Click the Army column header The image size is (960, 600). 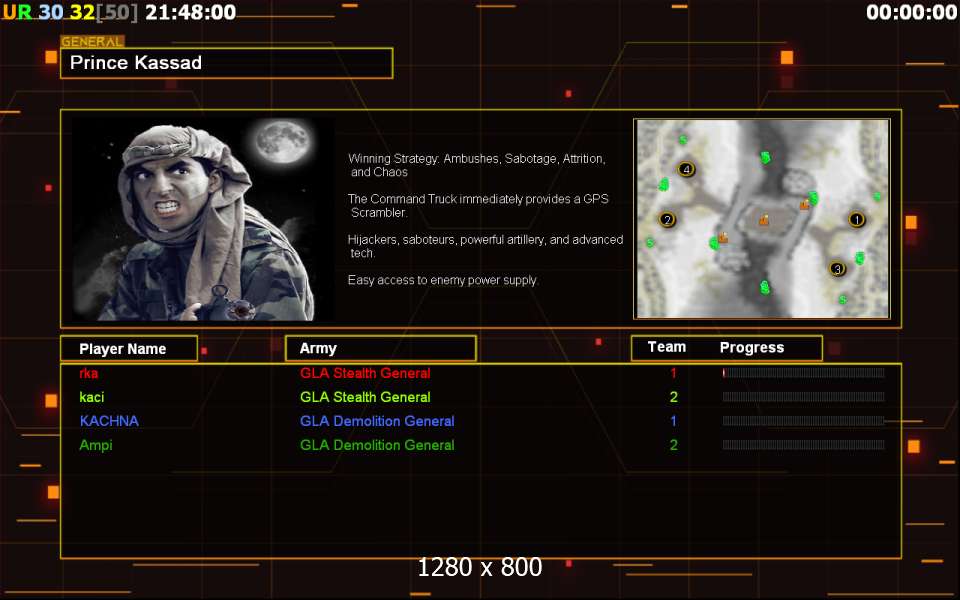[x=381, y=348]
